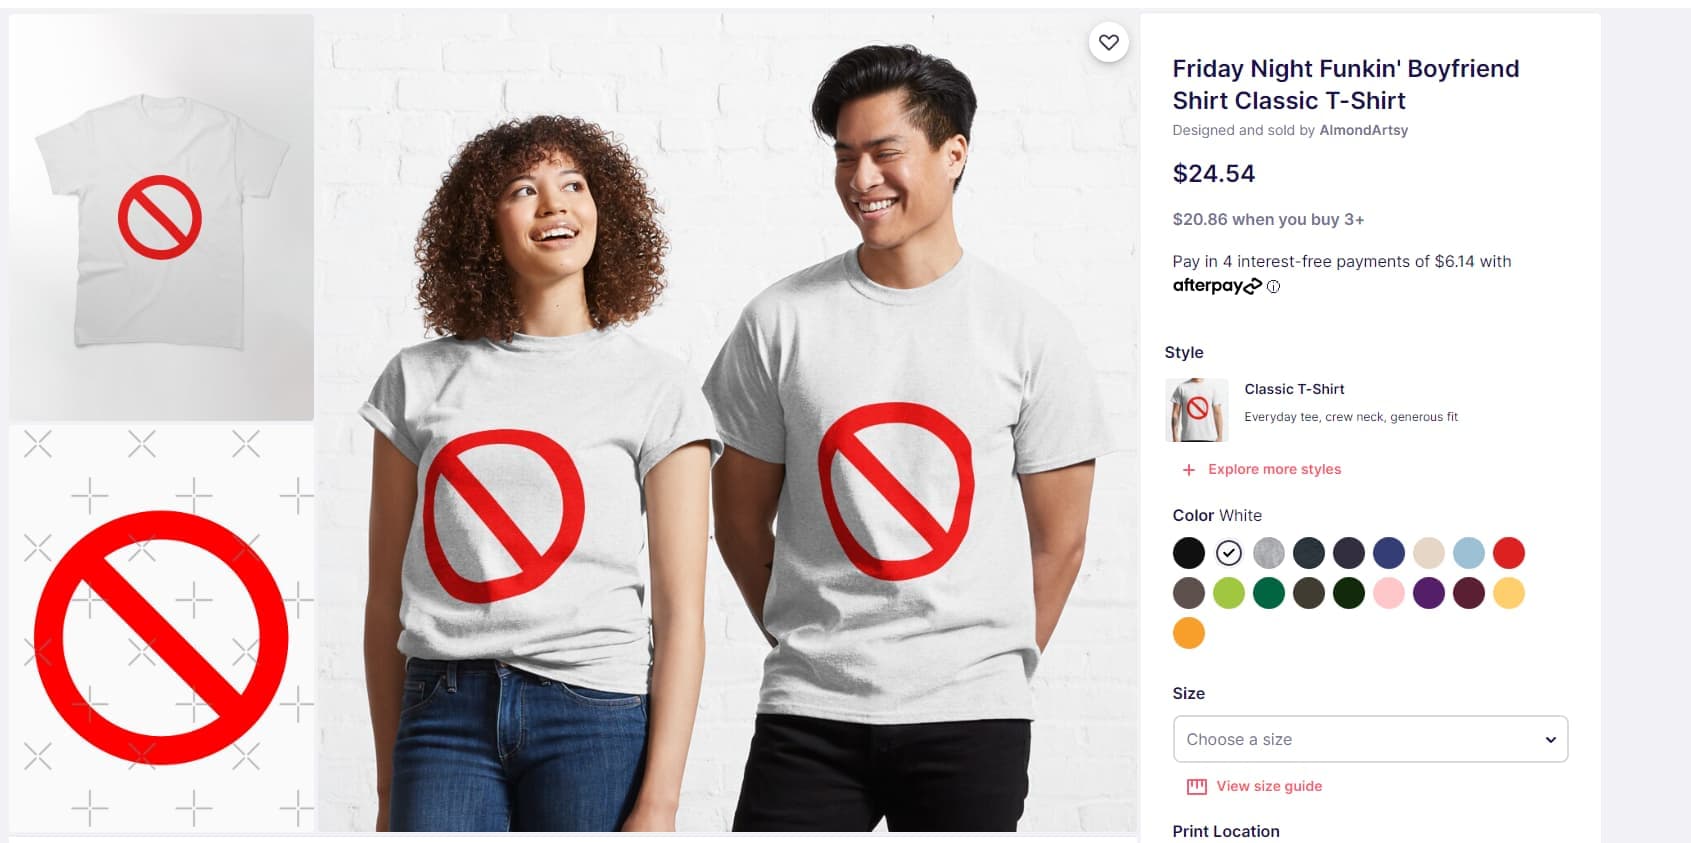
Task: Click the plus icon beside Explore more styles
Action: 1189,470
